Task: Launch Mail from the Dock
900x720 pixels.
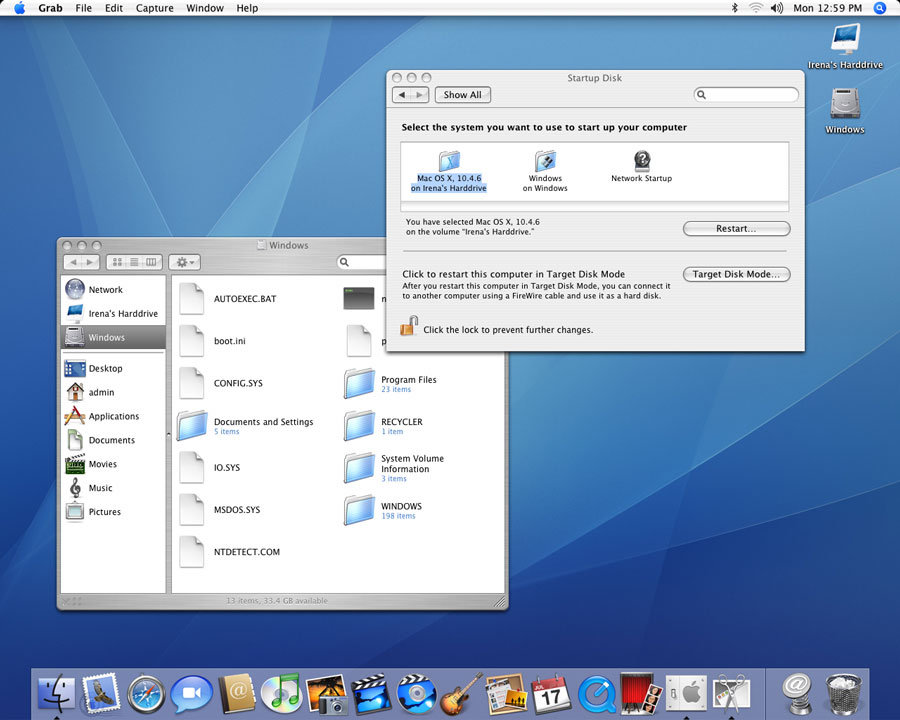Action: pyautogui.click(x=101, y=694)
